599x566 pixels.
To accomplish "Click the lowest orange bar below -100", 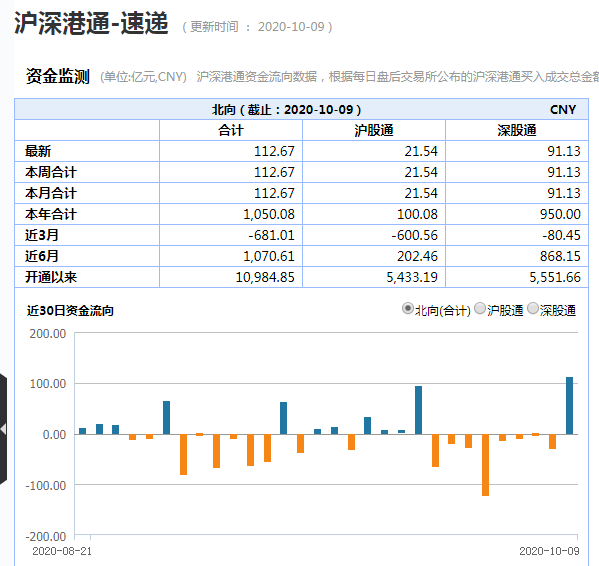I will pyautogui.click(x=485, y=465).
